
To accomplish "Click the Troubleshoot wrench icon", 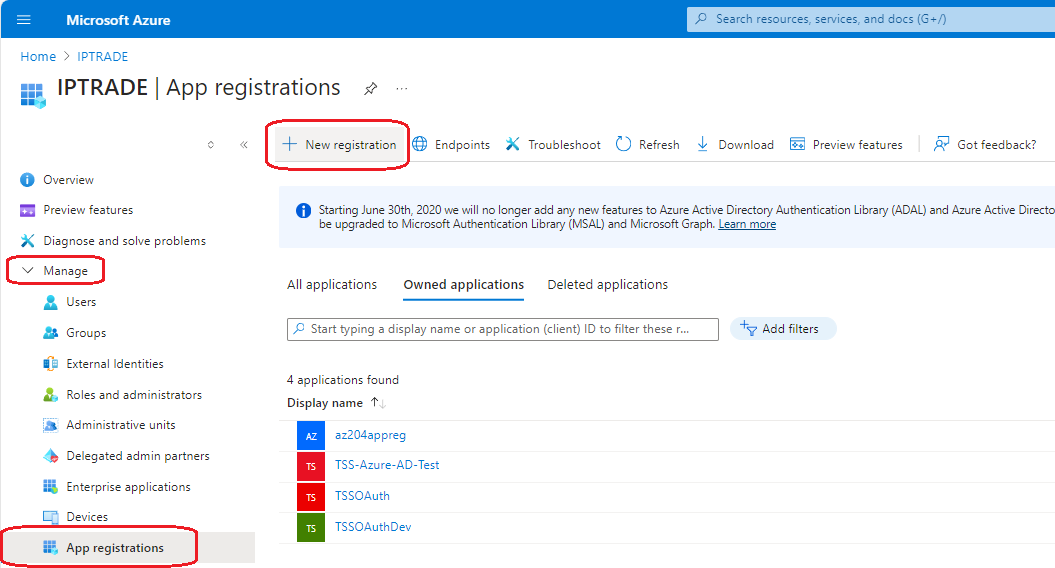I will (x=513, y=144).
